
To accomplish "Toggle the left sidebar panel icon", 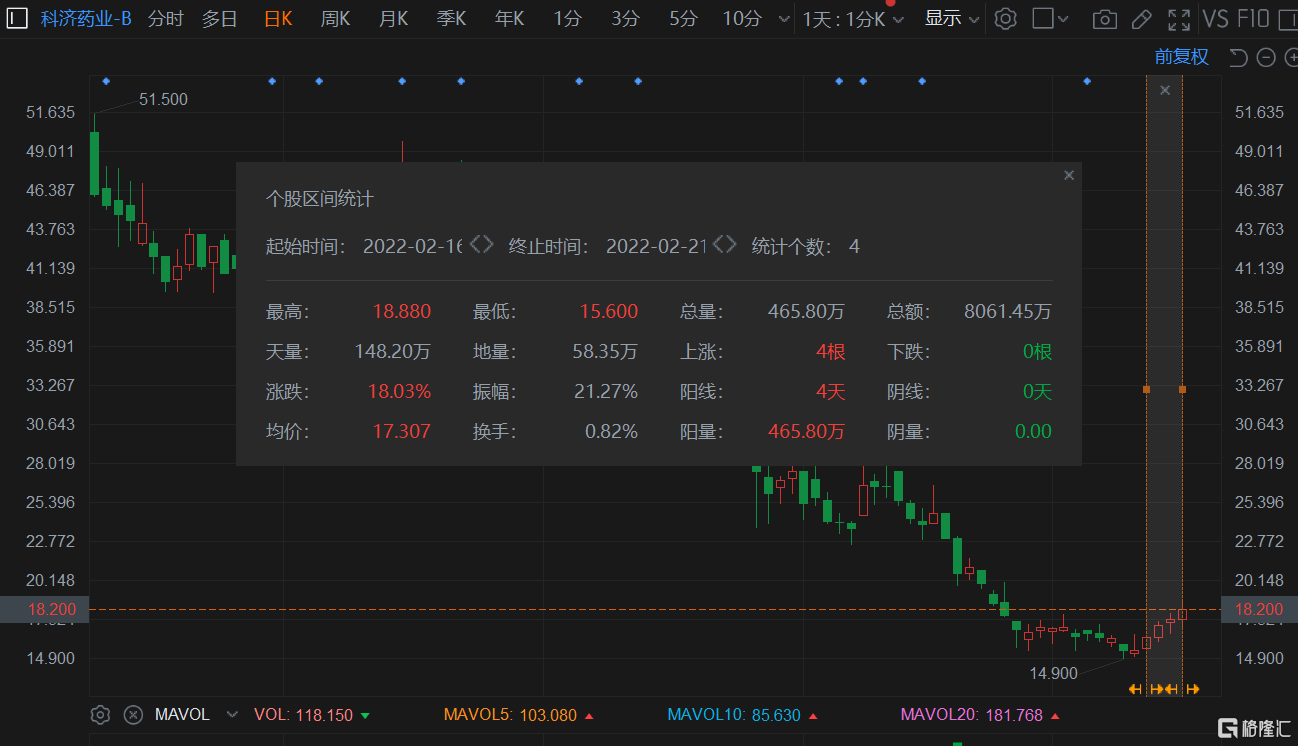I will click(x=17, y=19).
